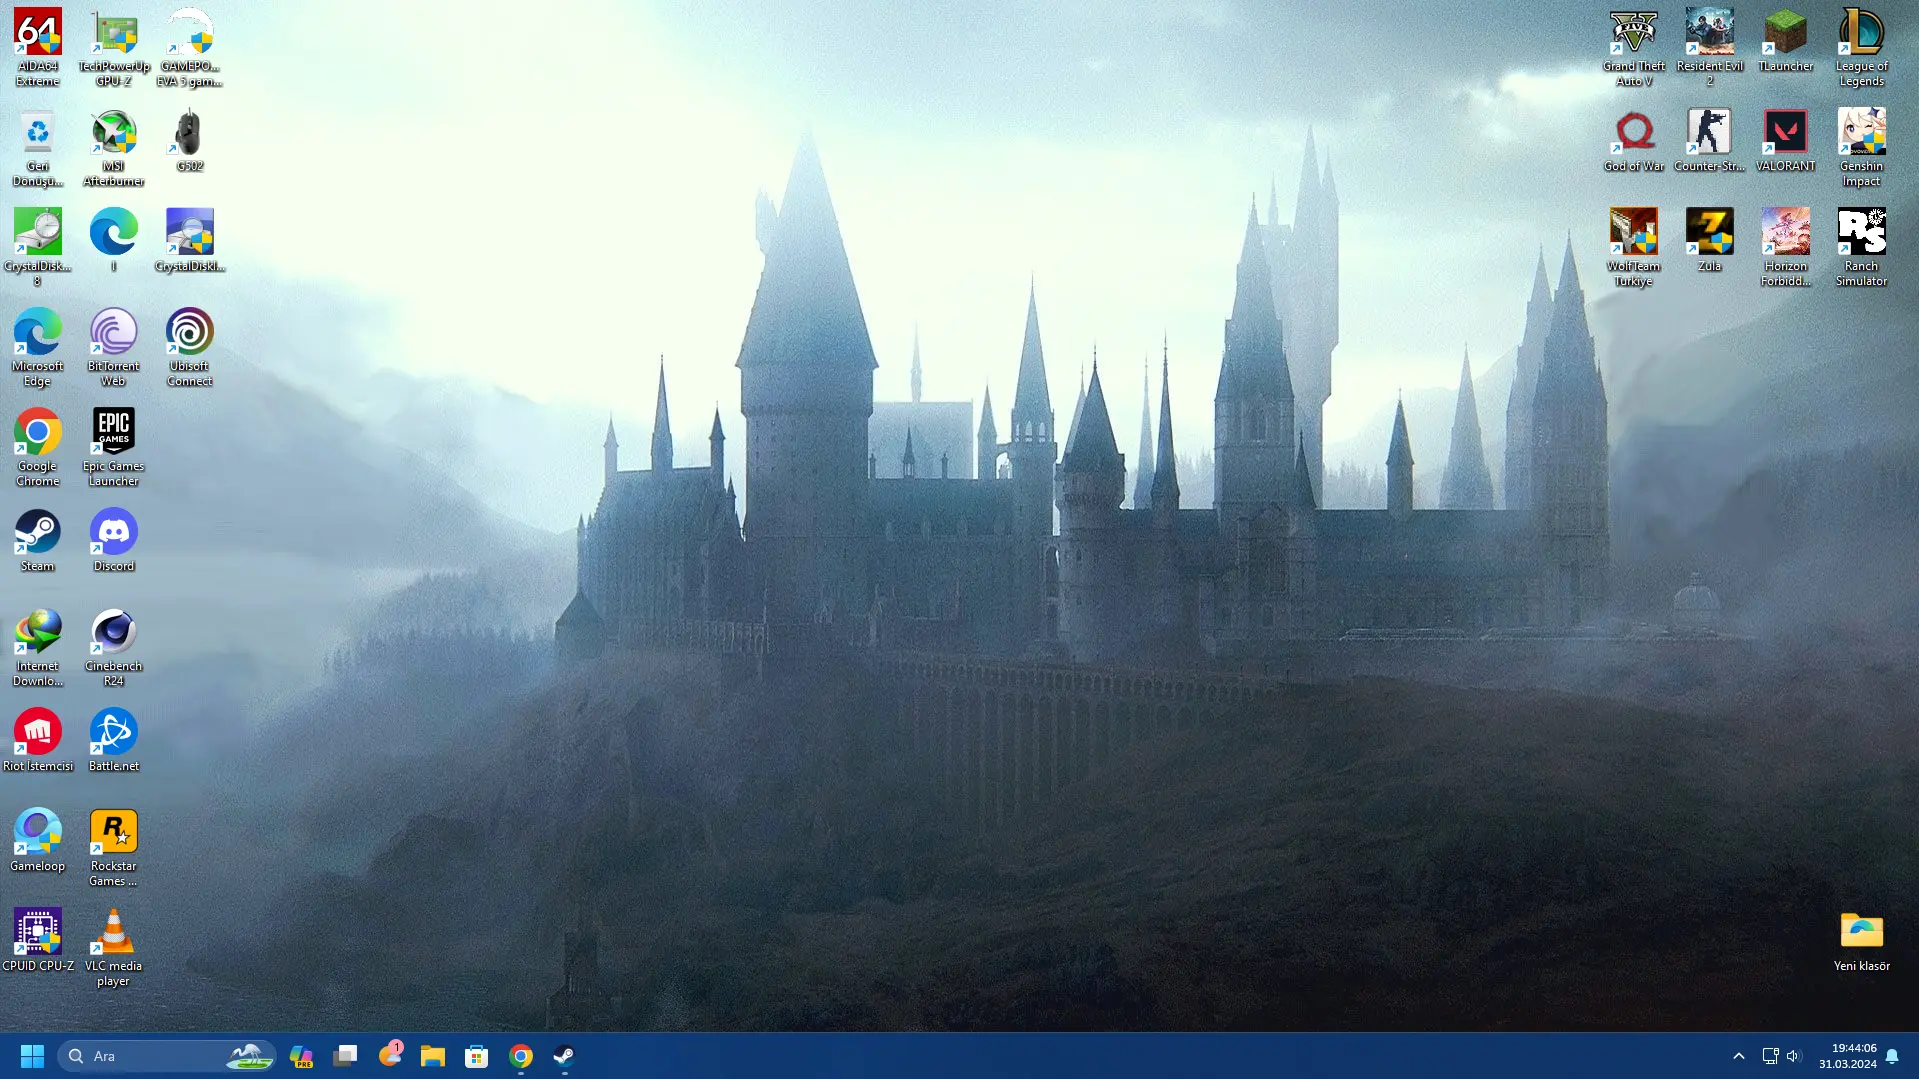Open Microsoft Edge desktop shortcut

click(38, 348)
